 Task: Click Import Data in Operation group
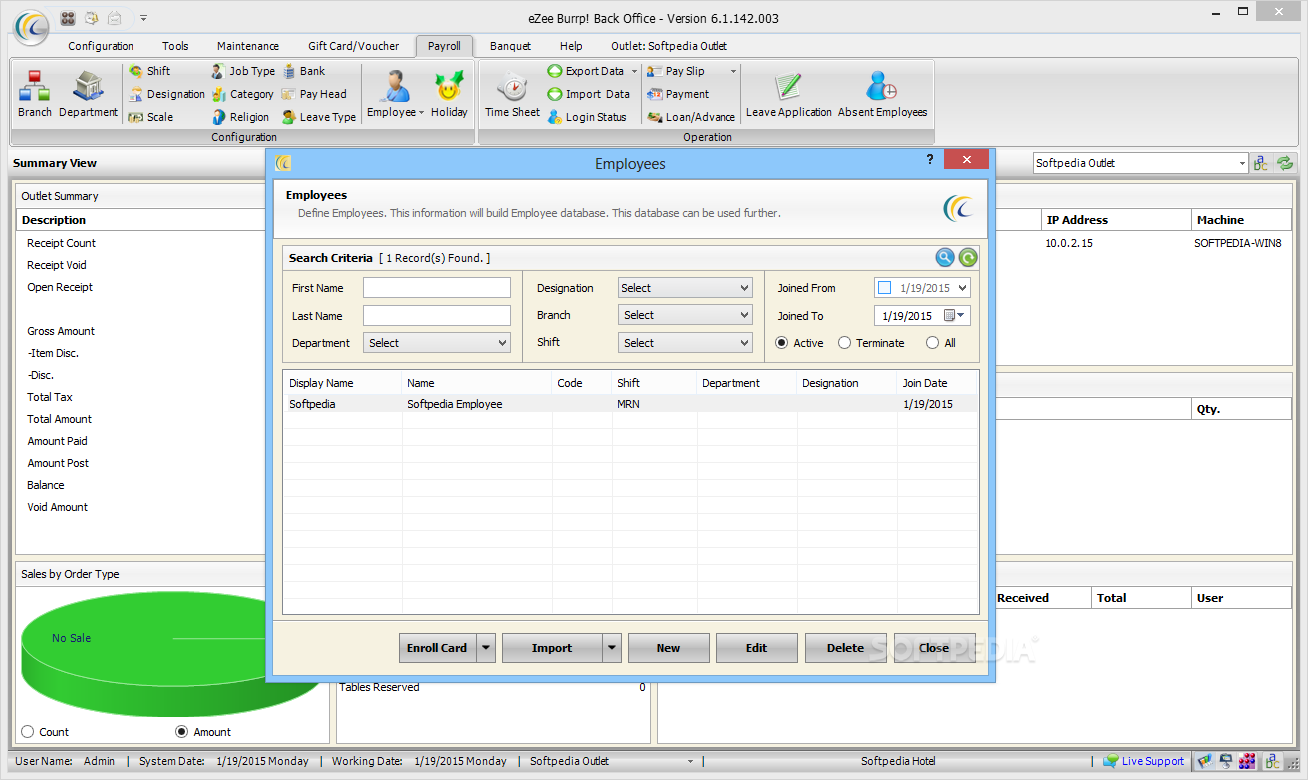click(588, 94)
